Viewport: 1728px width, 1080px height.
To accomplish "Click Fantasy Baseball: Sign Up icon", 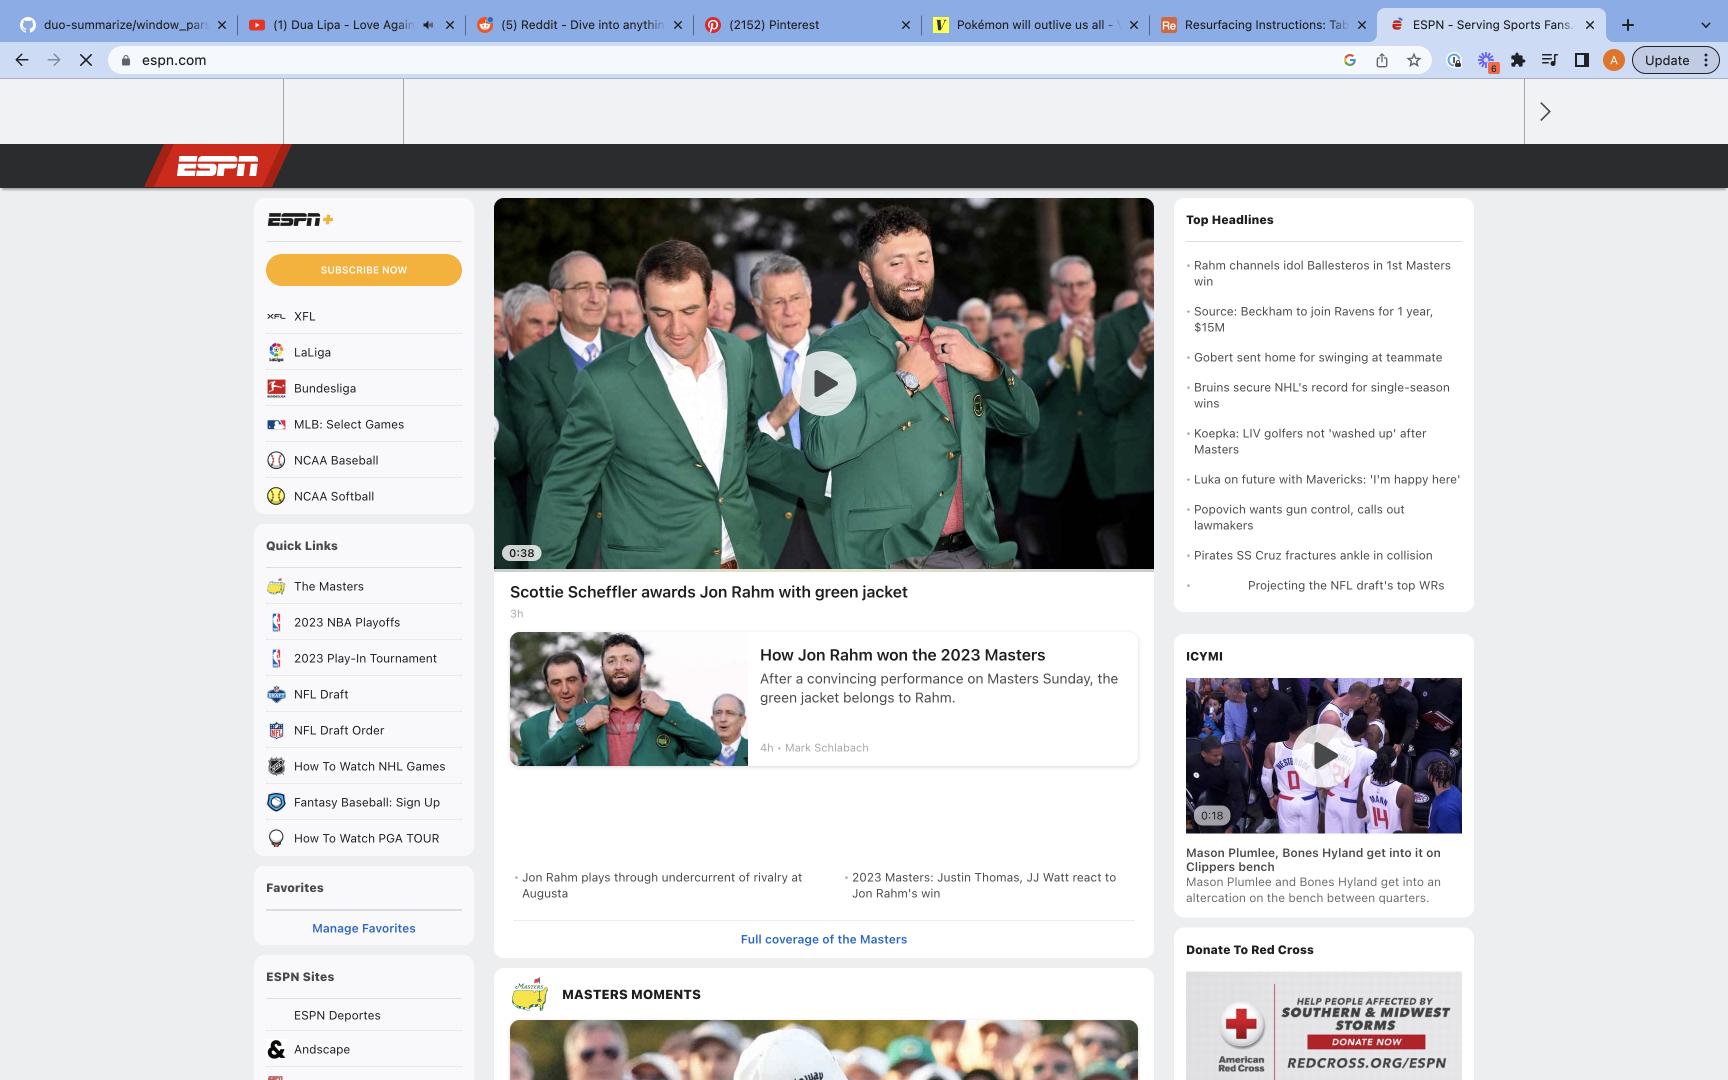I will (276, 802).
